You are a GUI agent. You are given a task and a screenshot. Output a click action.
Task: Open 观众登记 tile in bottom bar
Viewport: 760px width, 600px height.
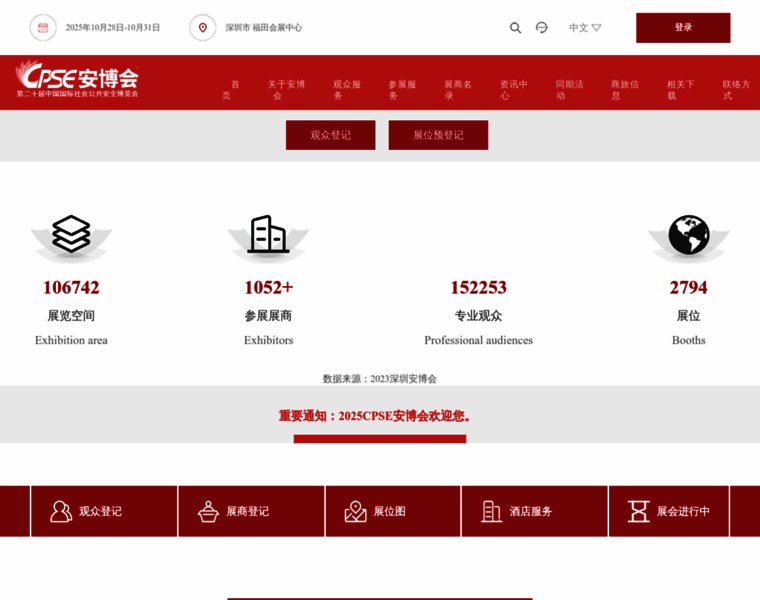(x=104, y=511)
